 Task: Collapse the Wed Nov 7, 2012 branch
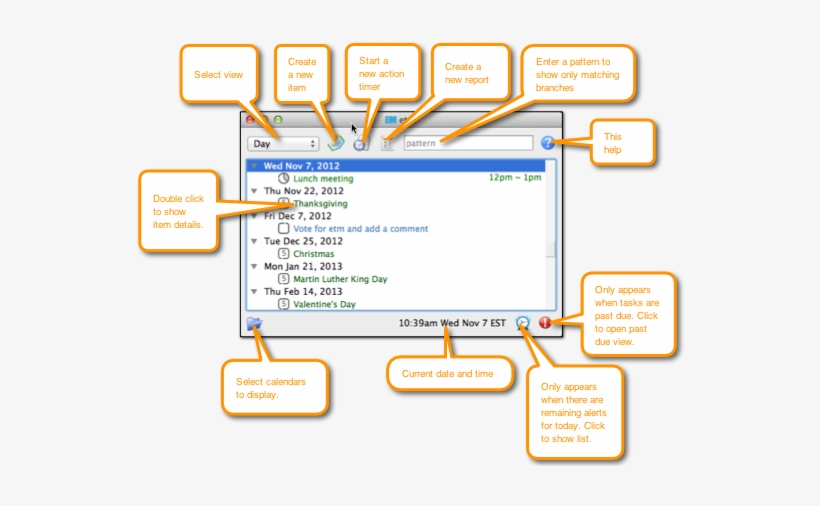pyautogui.click(x=254, y=166)
